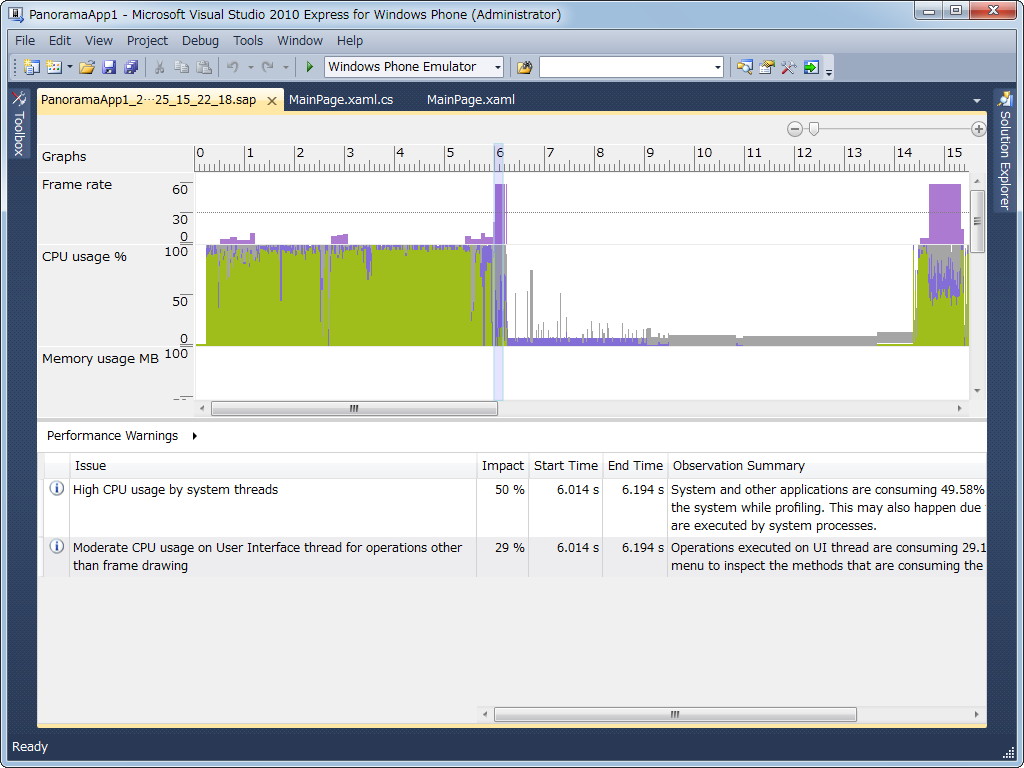This screenshot has width=1024, height=768.
Task: Click the selected region marker at second 6
Action: click(x=498, y=271)
